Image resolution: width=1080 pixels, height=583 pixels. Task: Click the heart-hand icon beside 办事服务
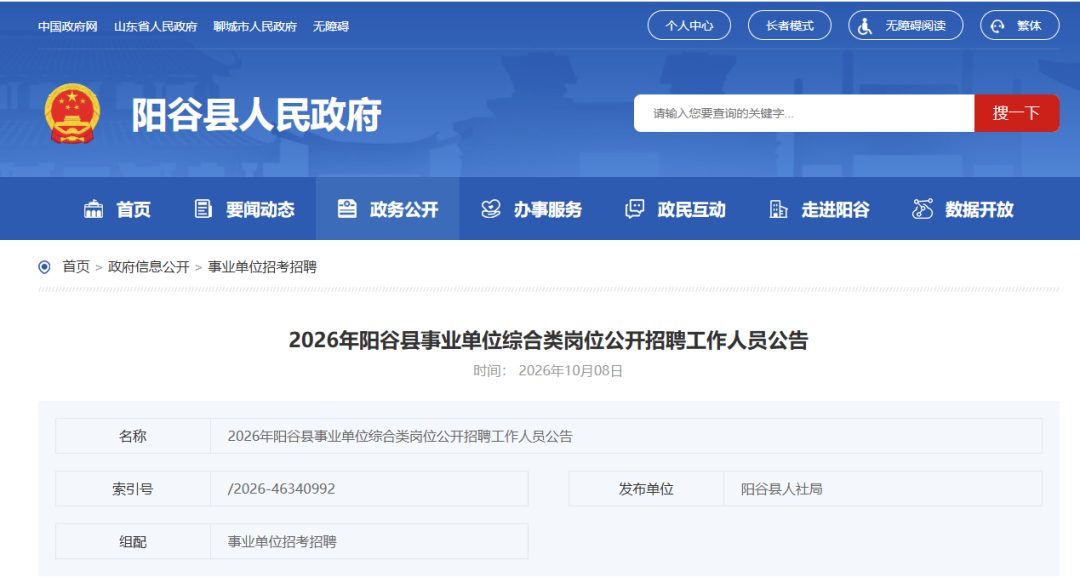pos(491,209)
